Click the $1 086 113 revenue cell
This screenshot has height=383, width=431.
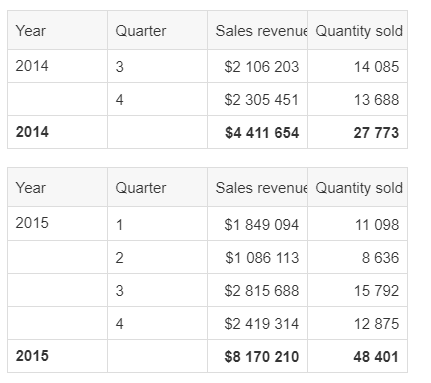point(257,257)
